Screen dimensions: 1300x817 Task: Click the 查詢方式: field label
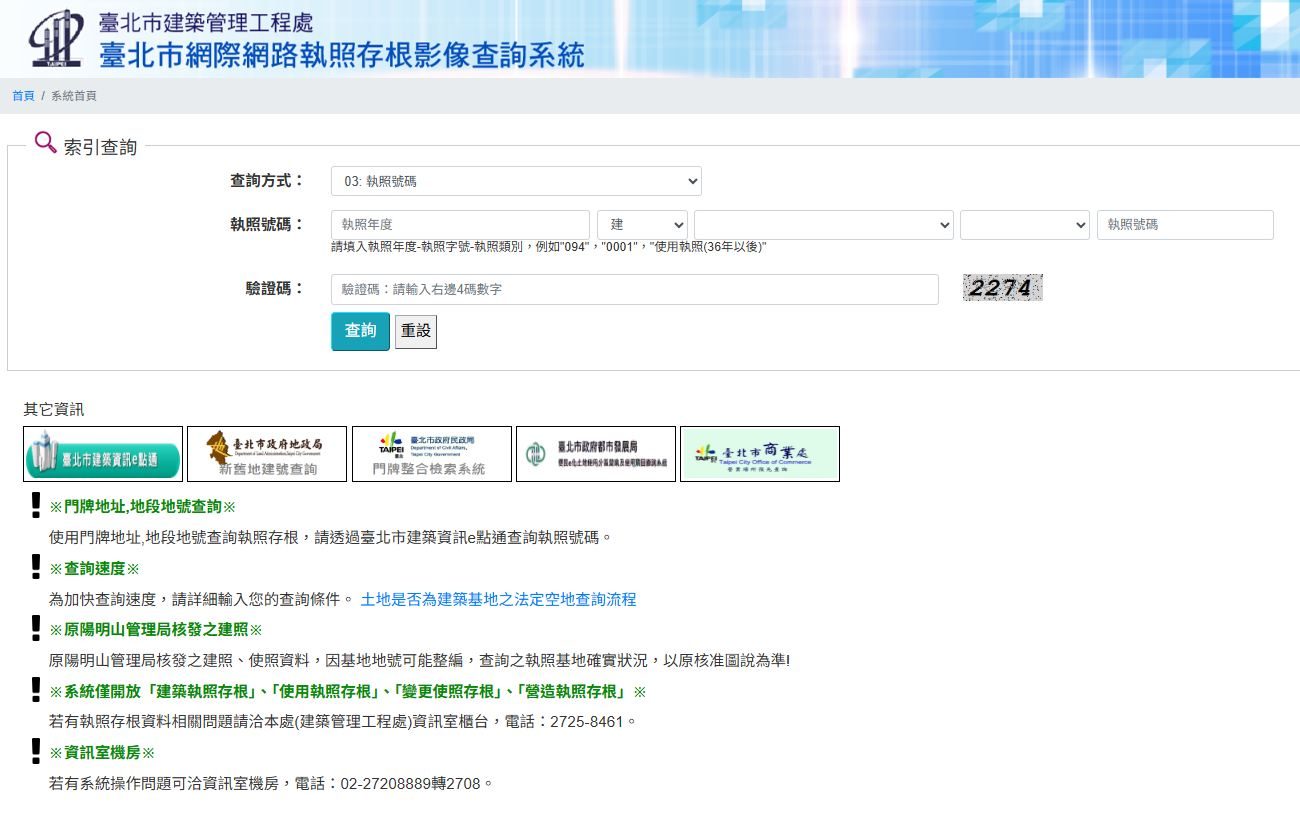267,181
